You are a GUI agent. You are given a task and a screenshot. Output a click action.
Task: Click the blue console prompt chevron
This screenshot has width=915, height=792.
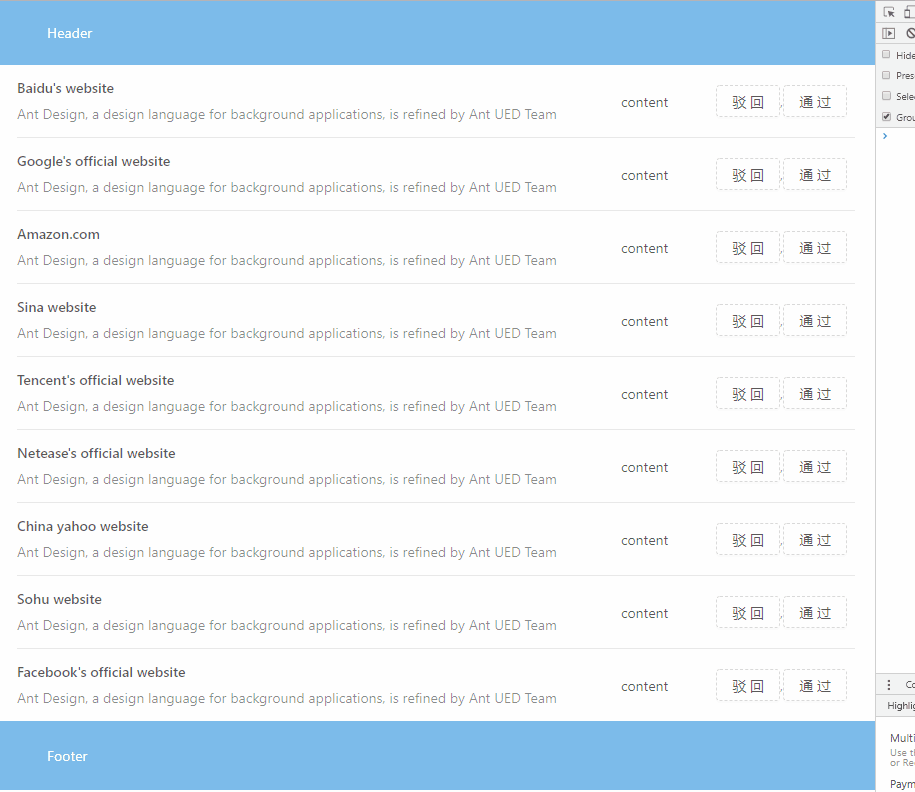885,136
